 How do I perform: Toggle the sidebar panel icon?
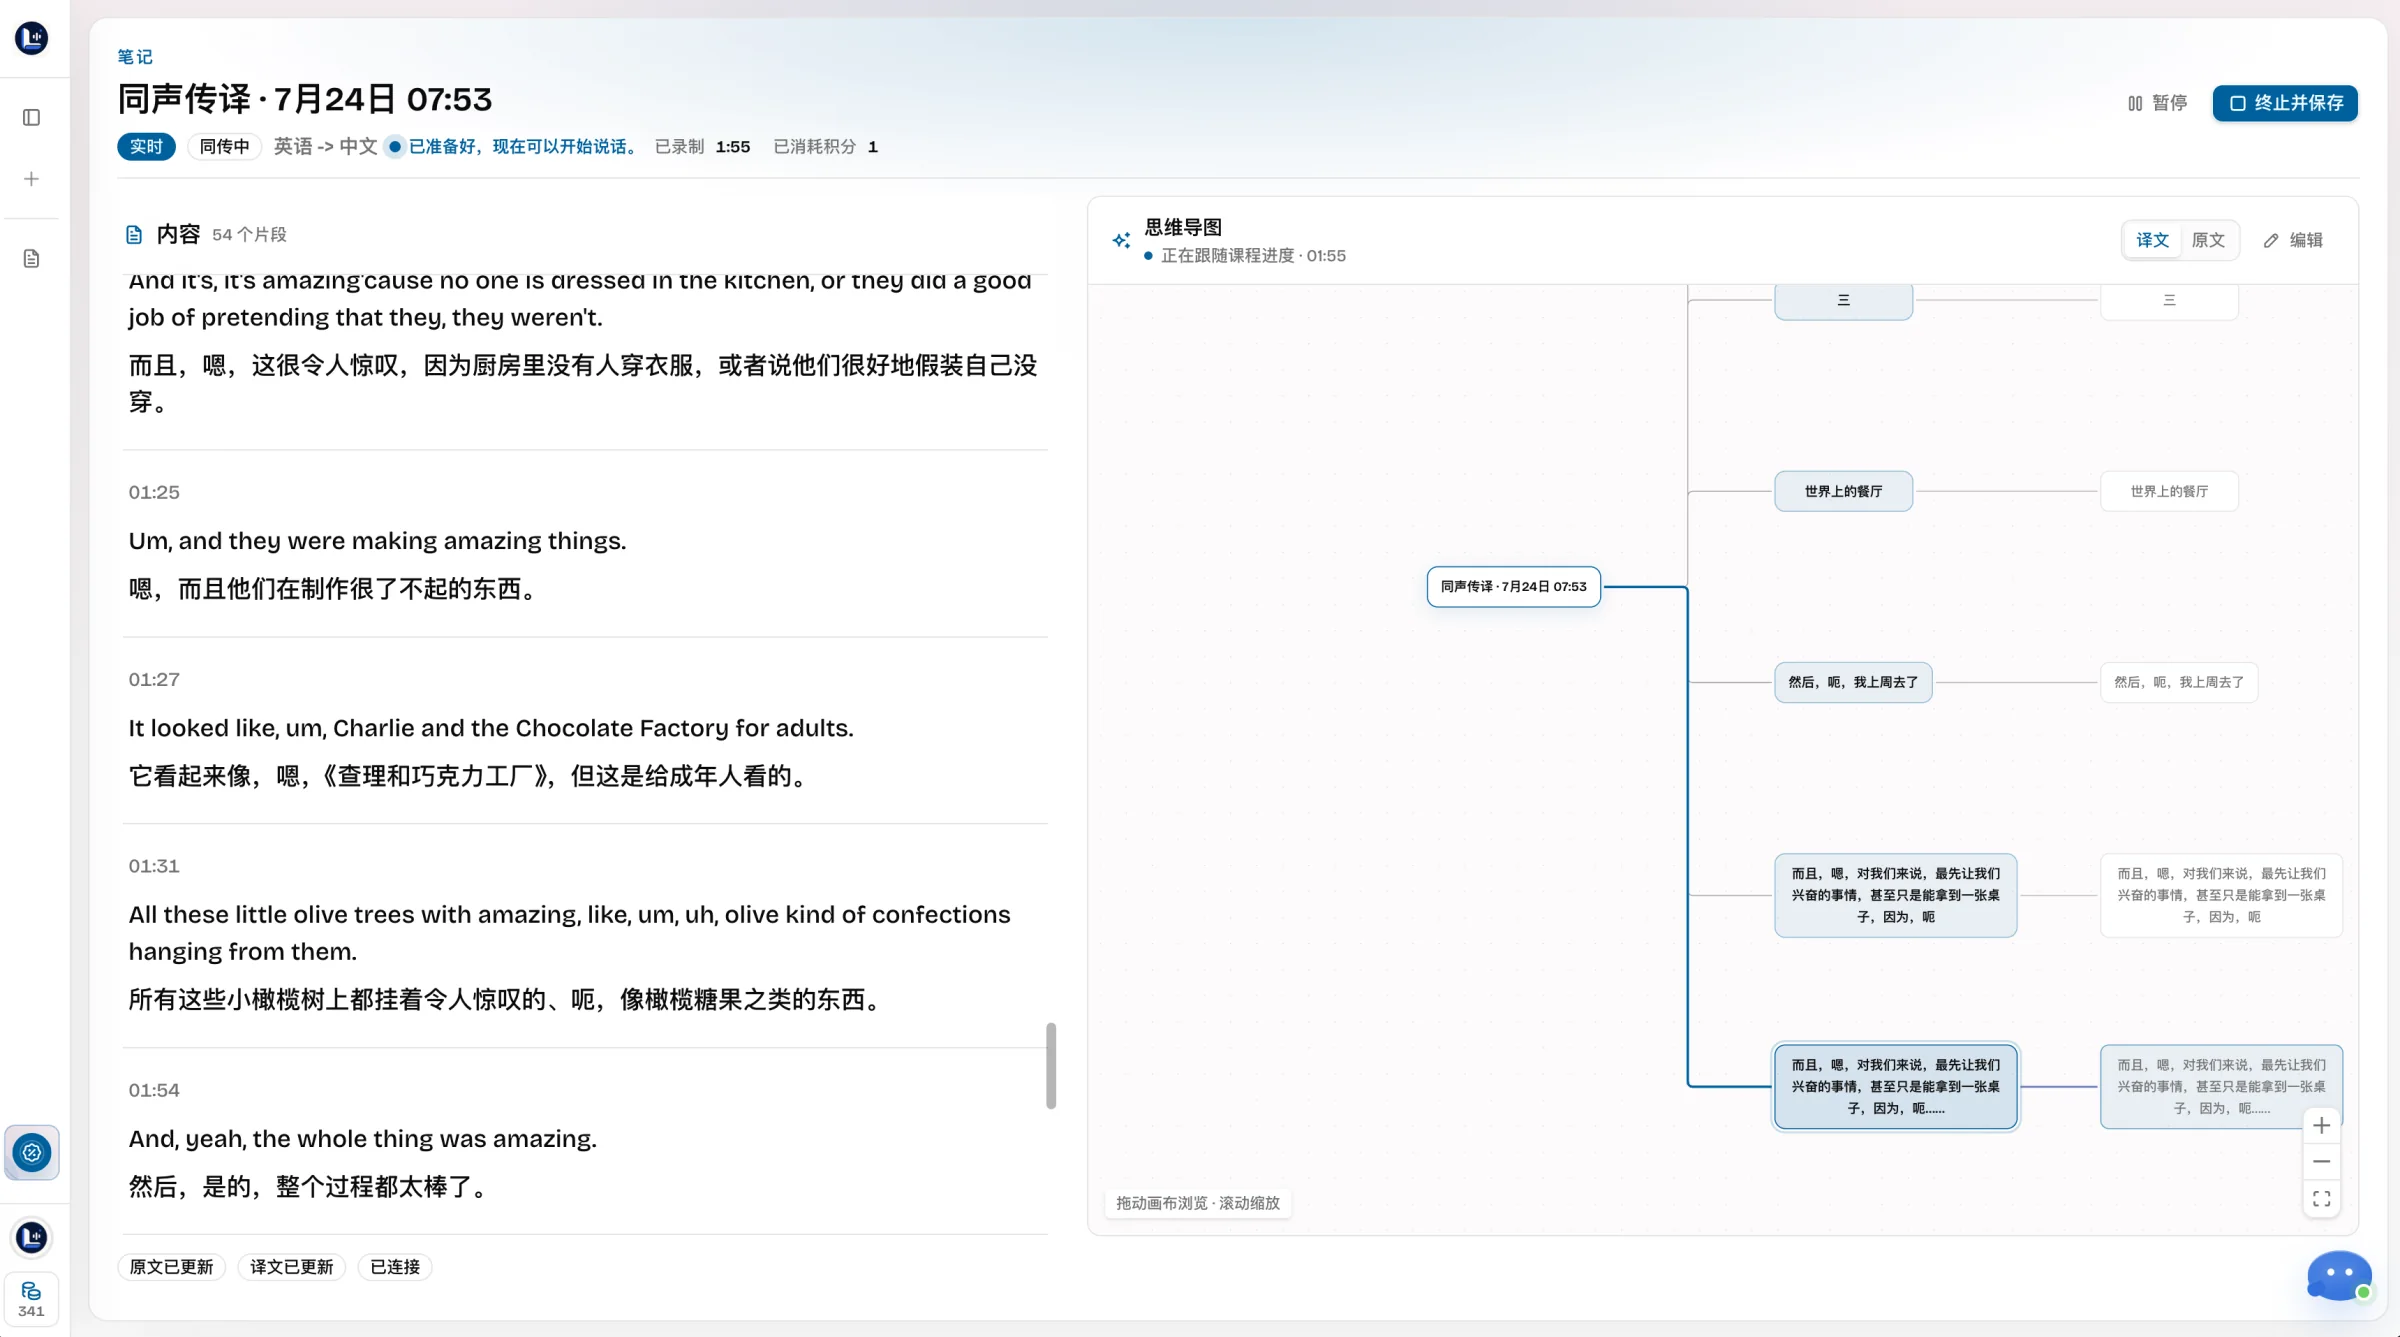32,118
